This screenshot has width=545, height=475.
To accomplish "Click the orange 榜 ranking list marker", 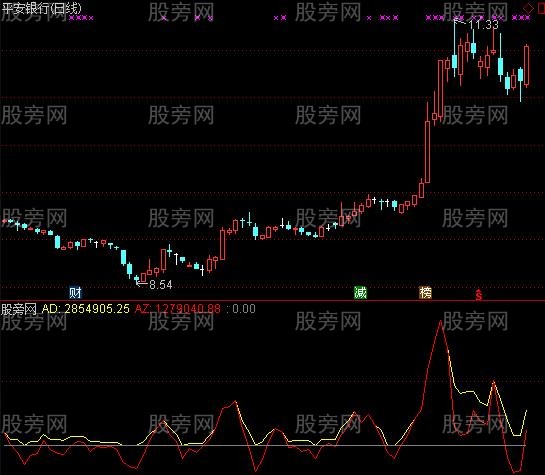I will (x=425, y=293).
